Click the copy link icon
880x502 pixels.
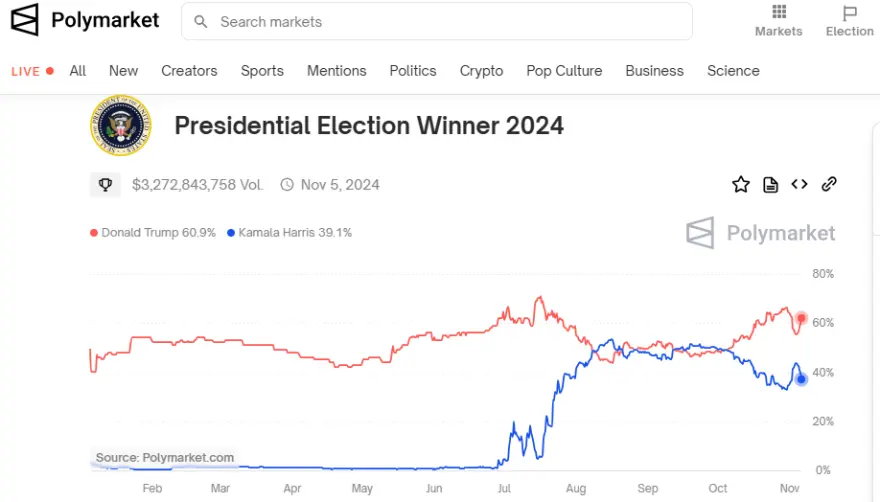pos(828,184)
